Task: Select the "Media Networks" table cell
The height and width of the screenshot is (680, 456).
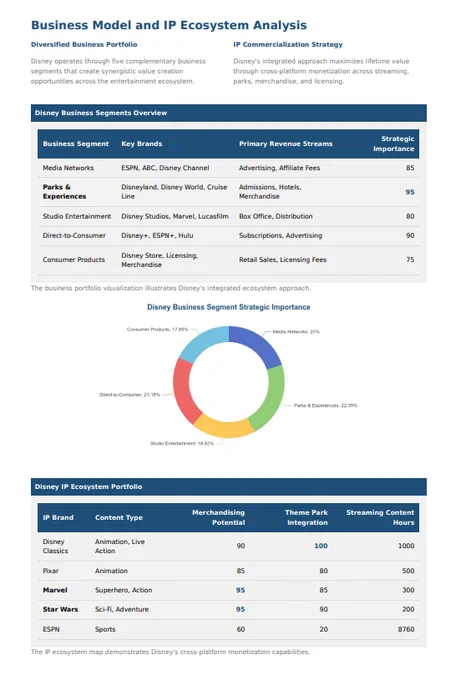Action: coord(68,168)
